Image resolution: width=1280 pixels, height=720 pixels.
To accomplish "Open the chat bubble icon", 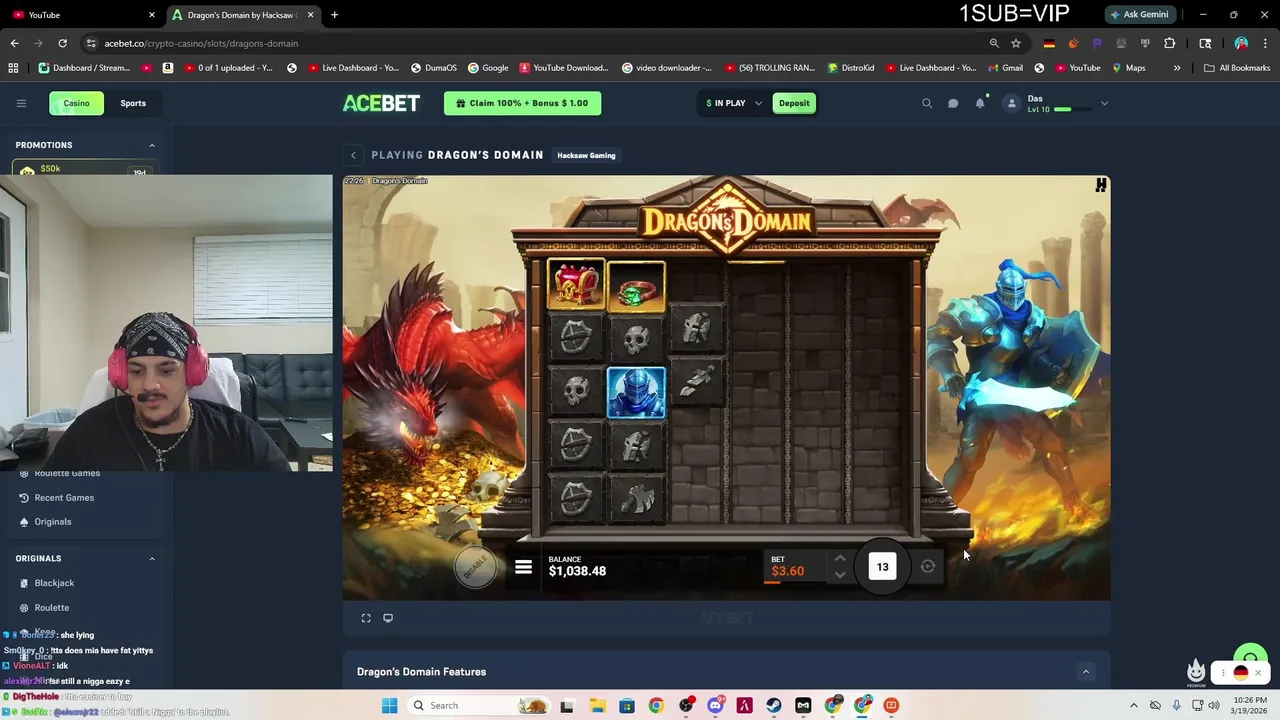I will pyautogui.click(x=953, y=103).
